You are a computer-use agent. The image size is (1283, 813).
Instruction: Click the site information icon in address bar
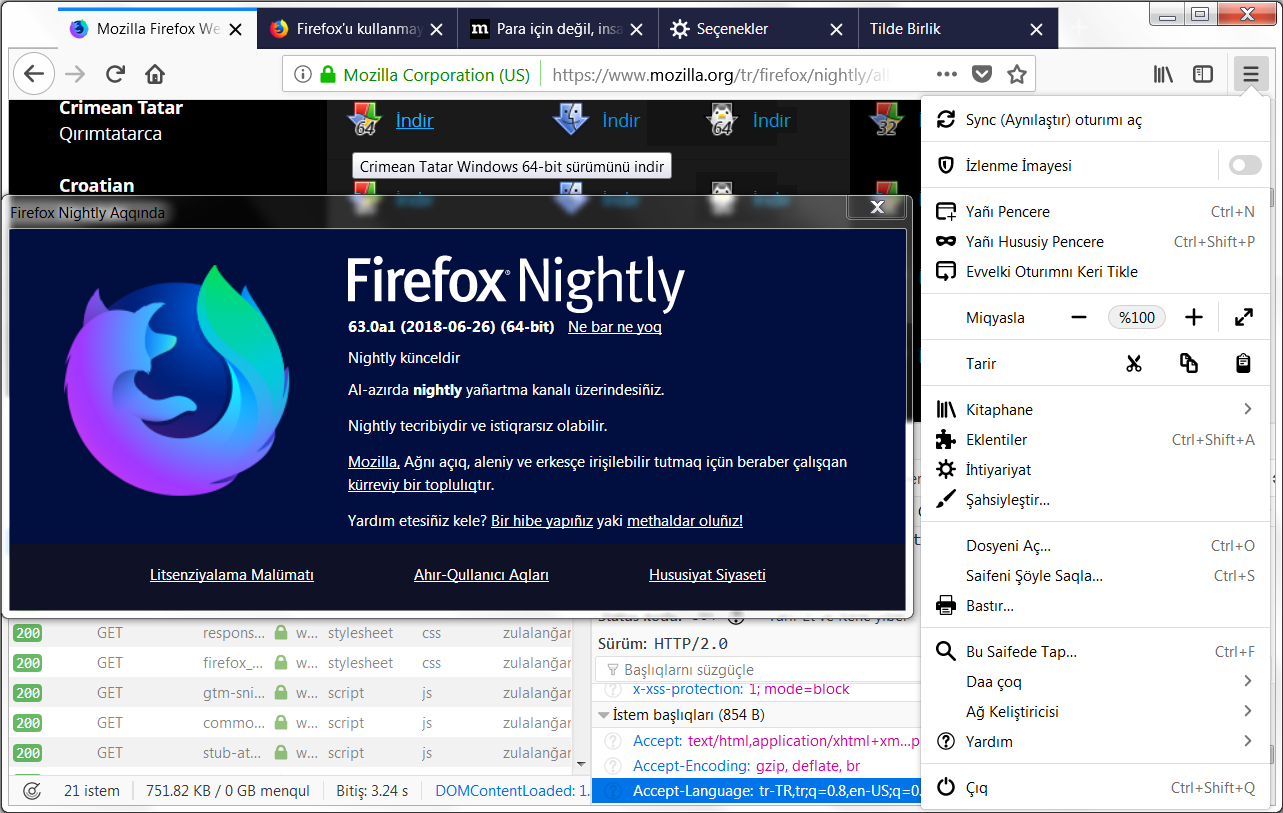click(x=303, y=75)
